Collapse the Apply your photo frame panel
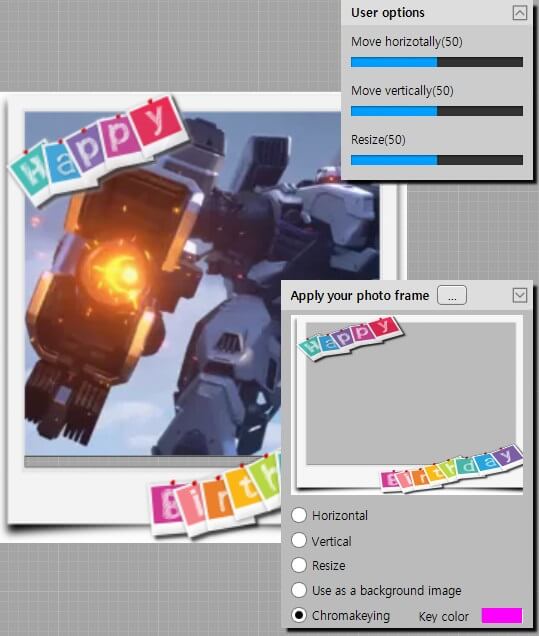The width and height of the screenshot is (539, 636). 520,295
